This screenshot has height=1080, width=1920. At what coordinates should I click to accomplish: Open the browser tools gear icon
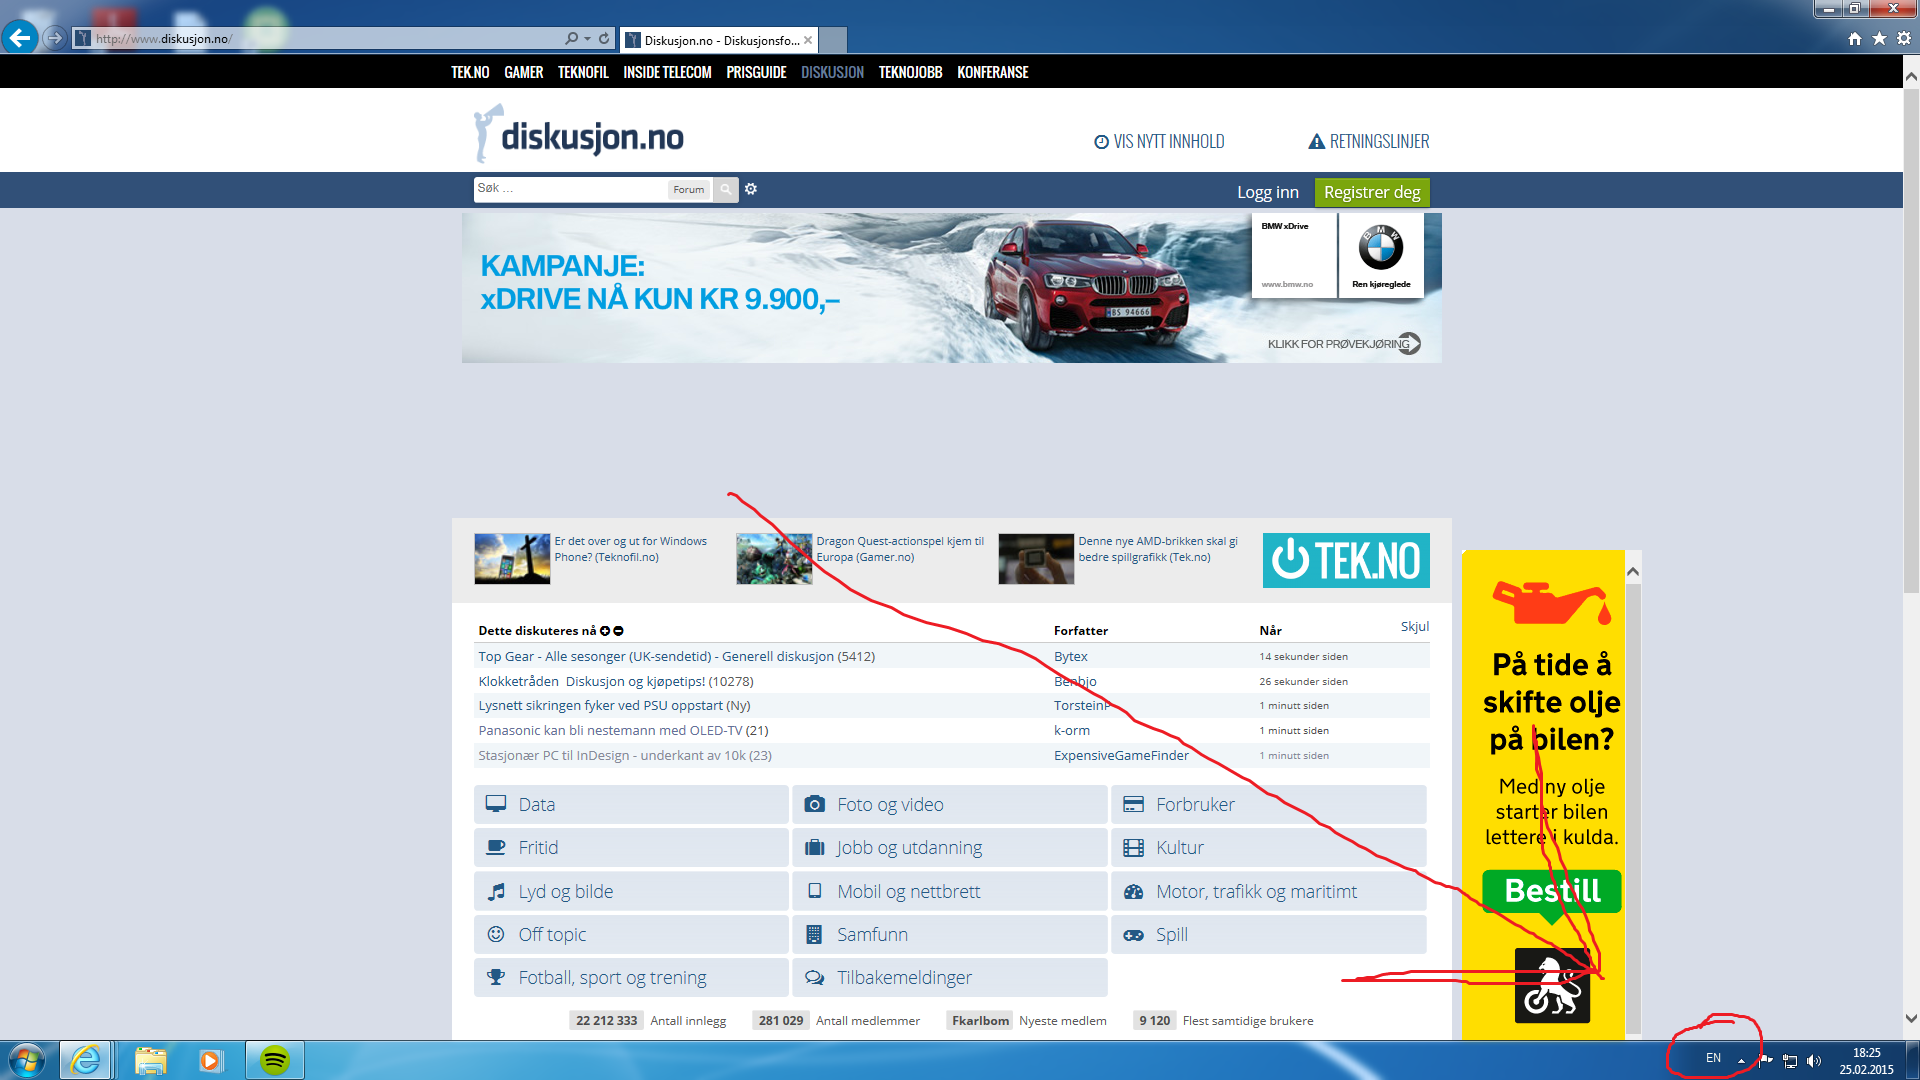pyautogui.click(x=1904, y=38)
